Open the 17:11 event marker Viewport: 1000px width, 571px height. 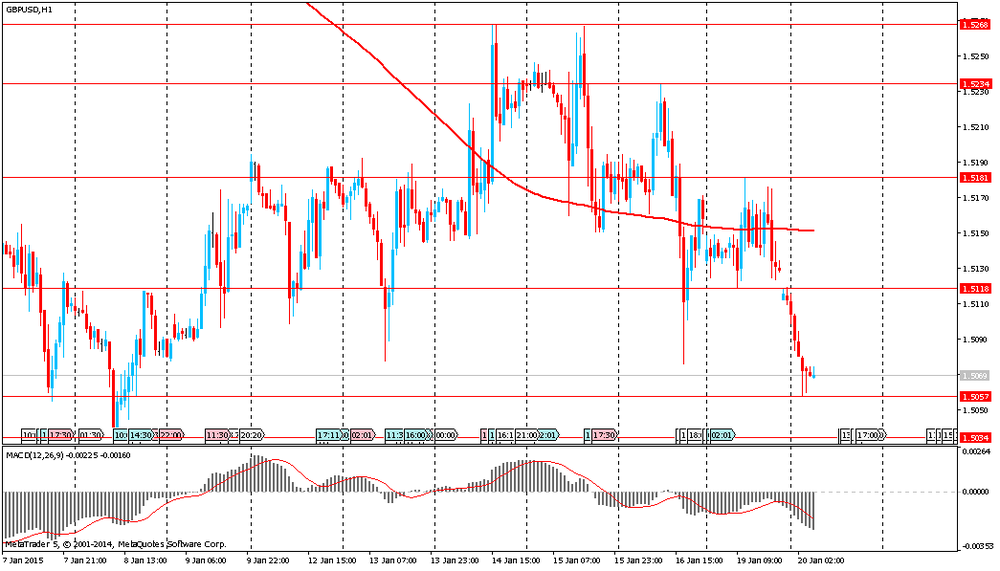pos(330,435)
